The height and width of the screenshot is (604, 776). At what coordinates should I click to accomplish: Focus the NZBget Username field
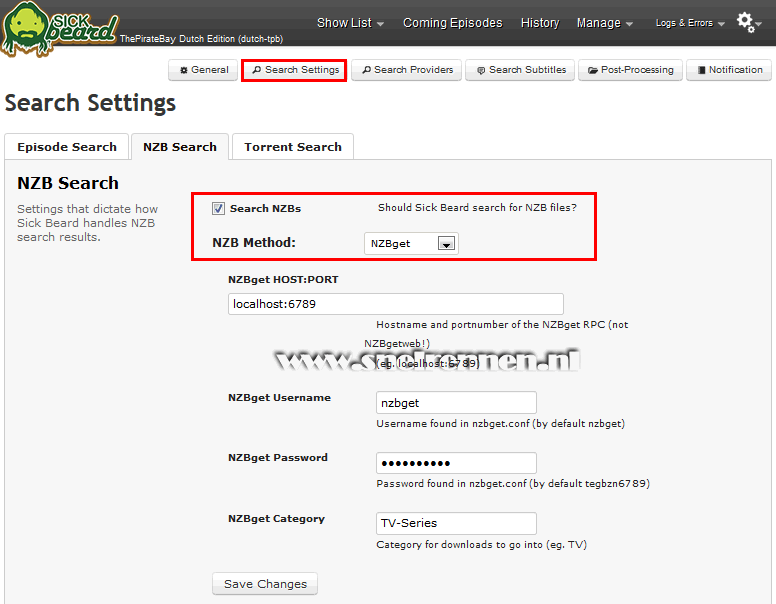(456, 403)
